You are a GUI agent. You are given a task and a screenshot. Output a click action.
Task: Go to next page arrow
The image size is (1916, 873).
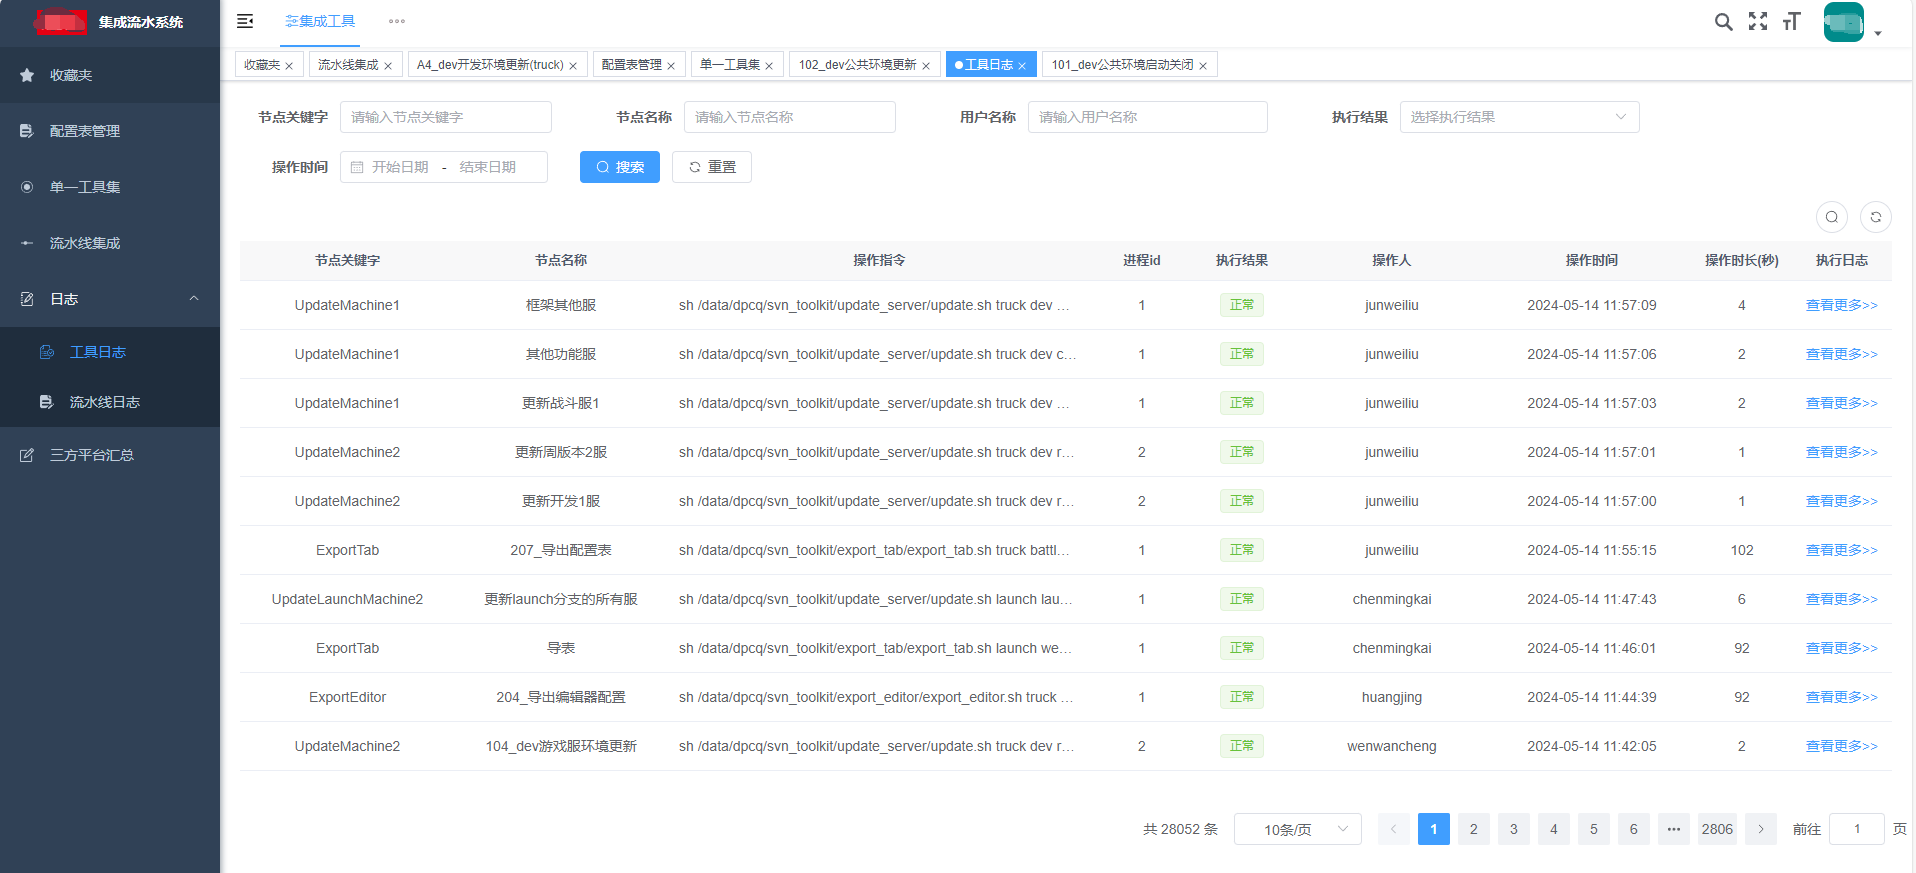1761,829
